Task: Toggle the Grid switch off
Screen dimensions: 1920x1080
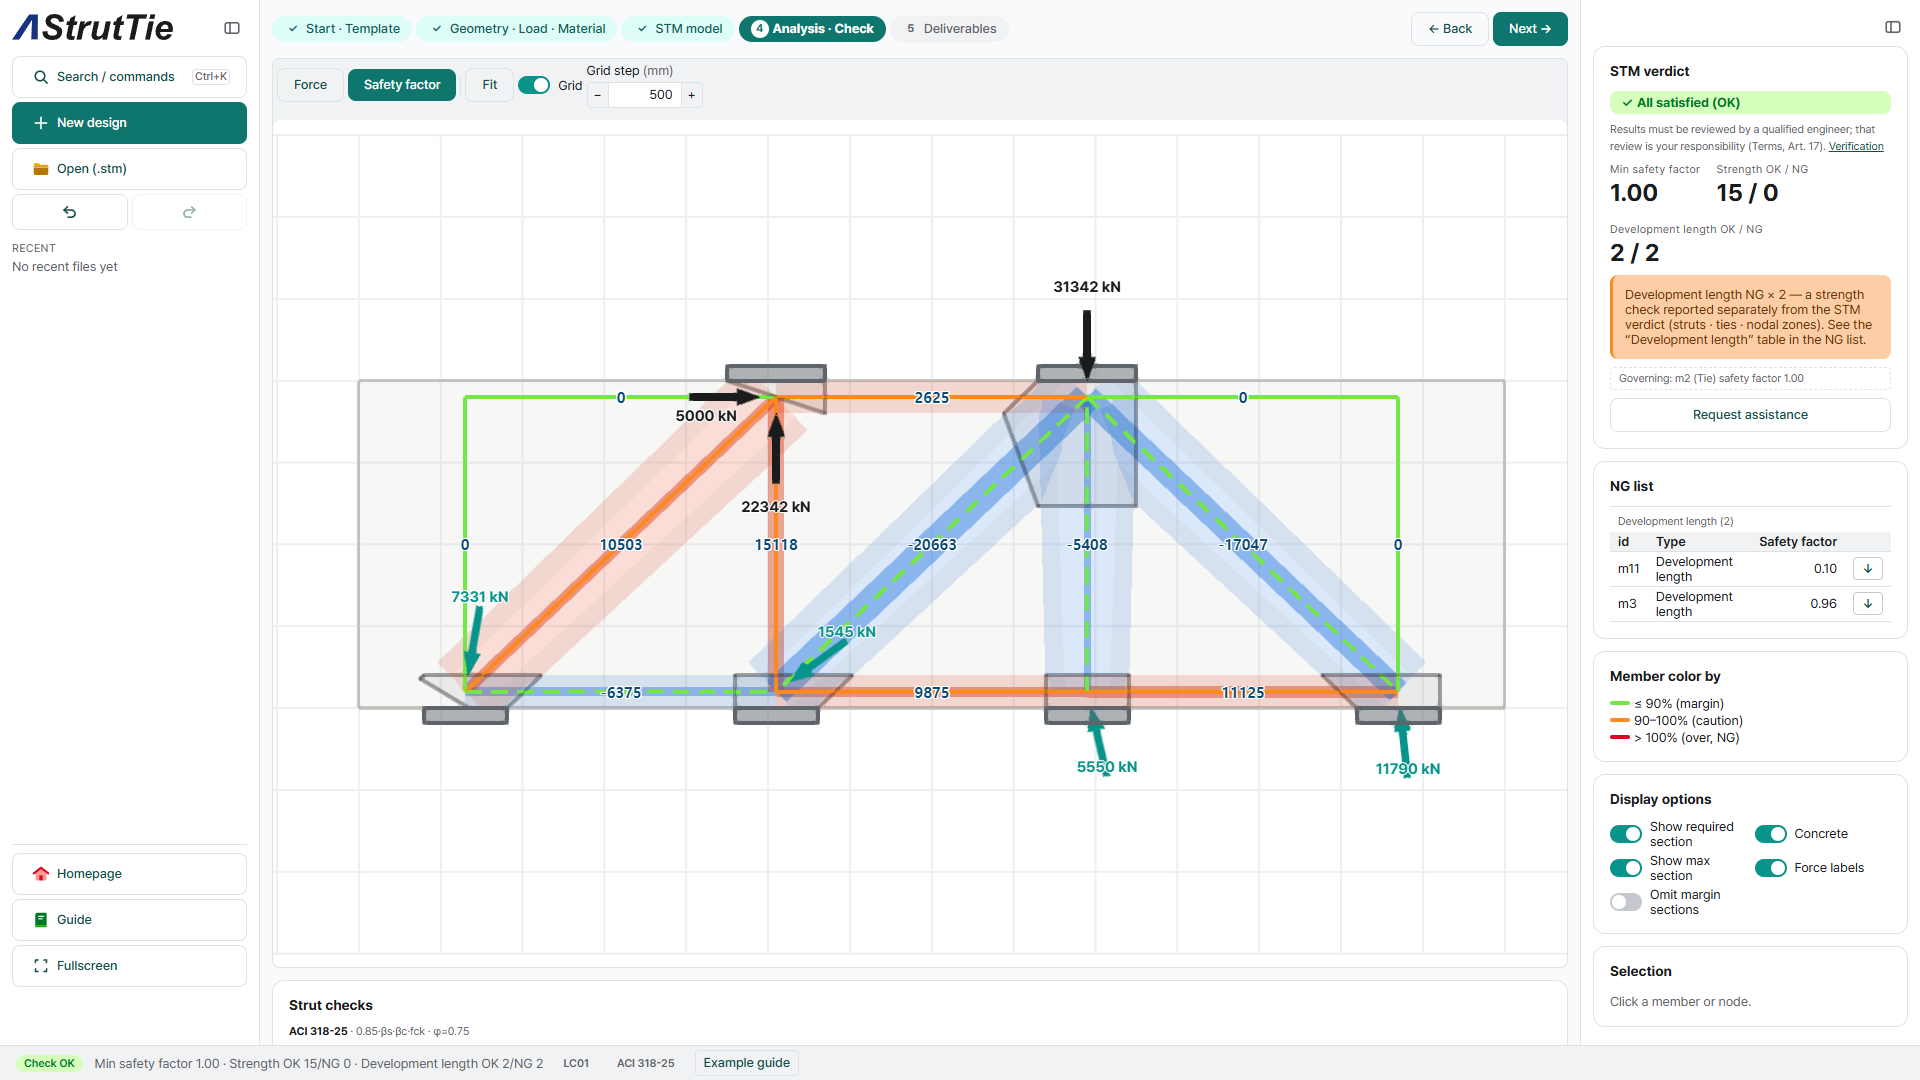Action: [534, 85]
